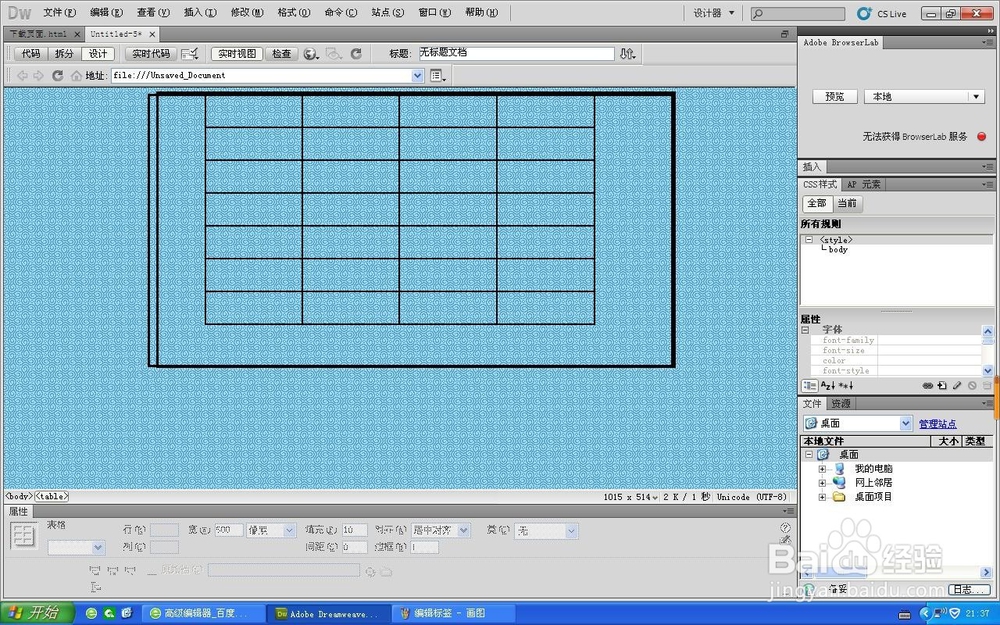Click the new CSS rule icon
This screenshot has height=625, width=1000.
(x=943, y=385)
